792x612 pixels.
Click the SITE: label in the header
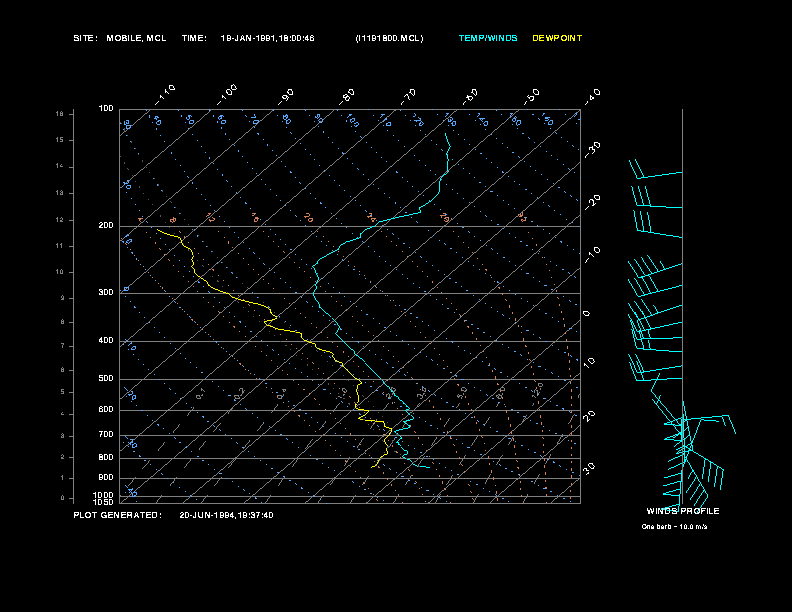click(x=85, y=38)
